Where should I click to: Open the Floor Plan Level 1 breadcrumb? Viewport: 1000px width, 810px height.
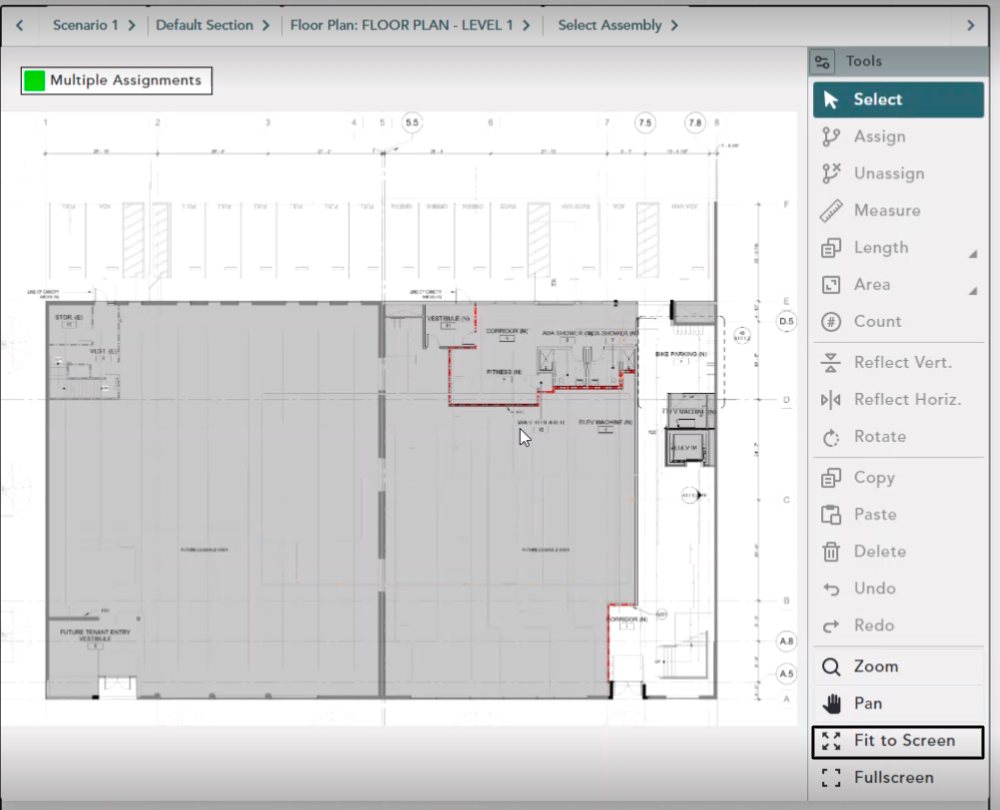click(x=409, y=25)
